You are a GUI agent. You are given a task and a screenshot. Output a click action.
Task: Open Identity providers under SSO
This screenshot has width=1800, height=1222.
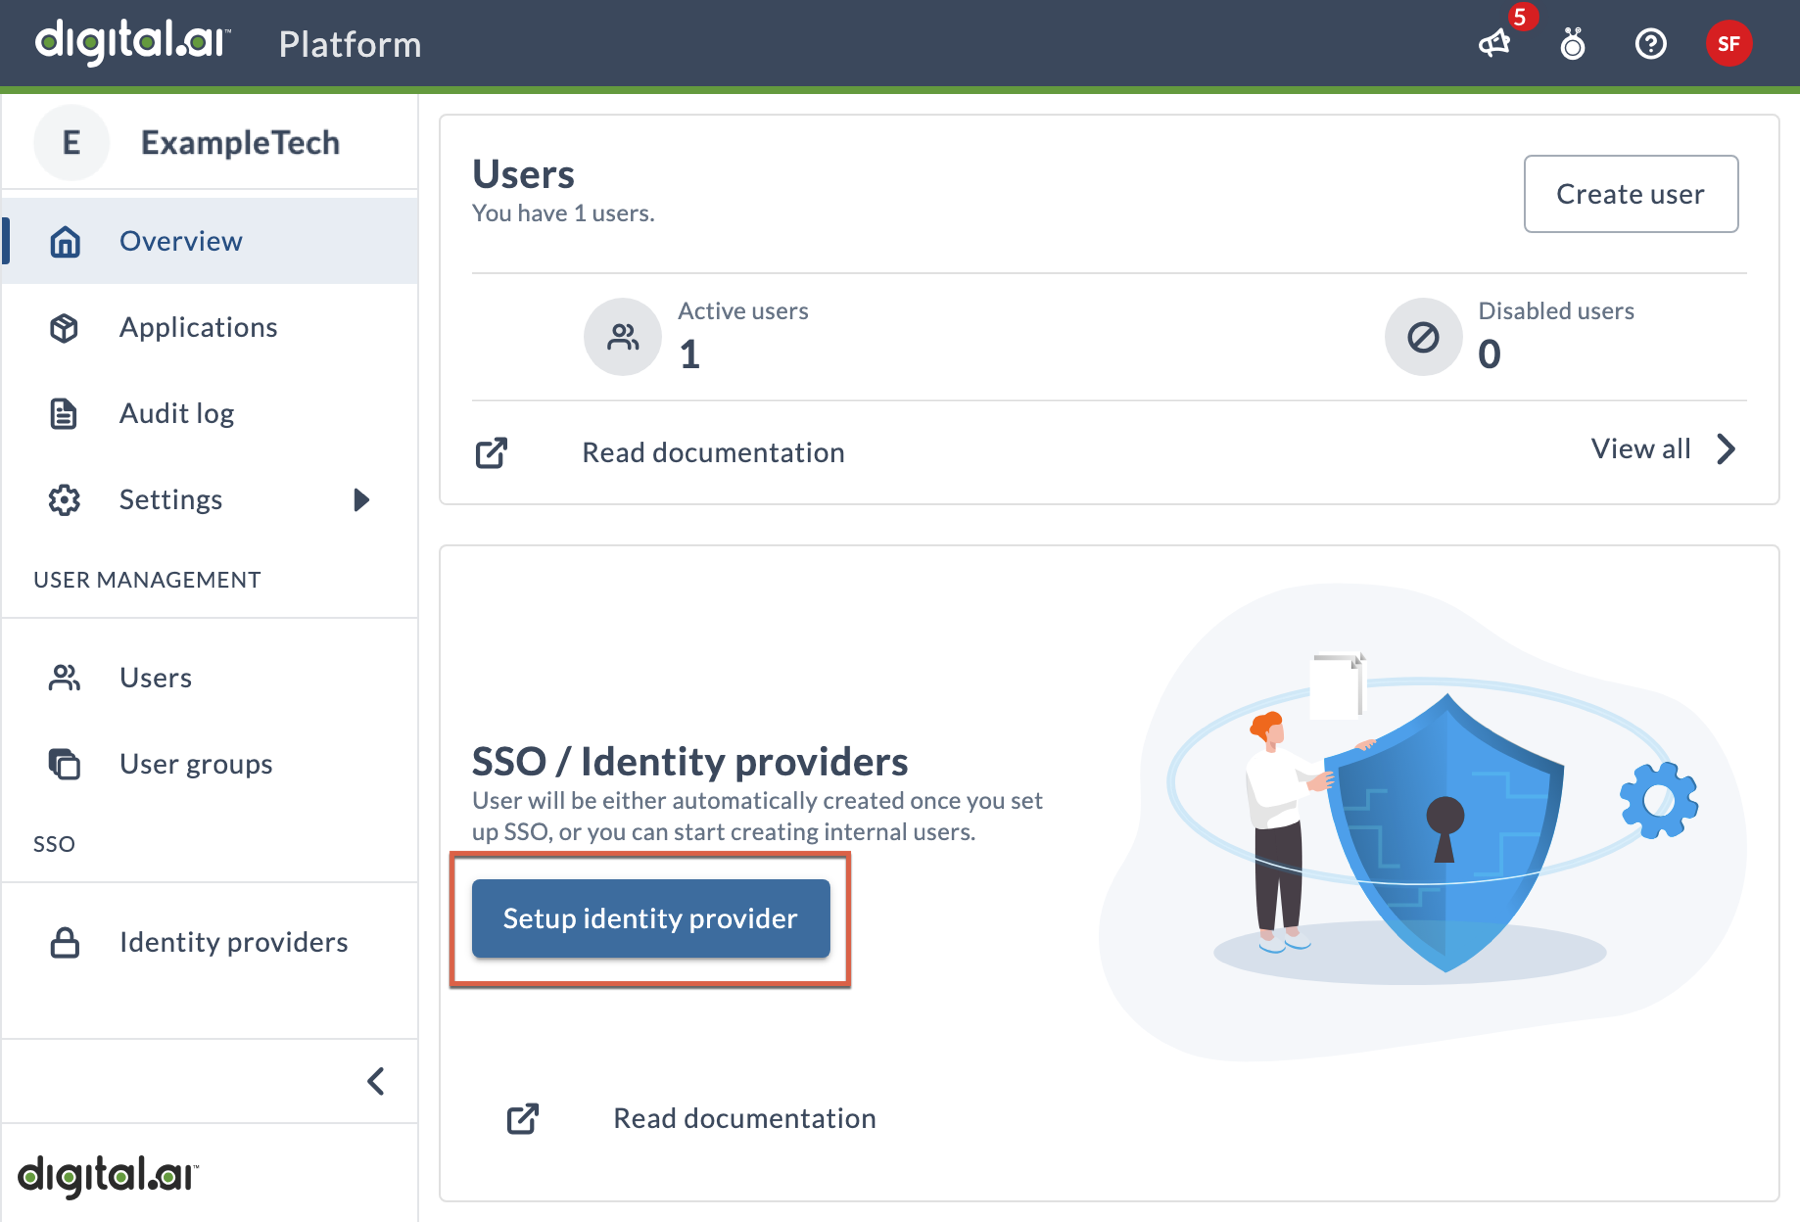[x=210, y=942]
